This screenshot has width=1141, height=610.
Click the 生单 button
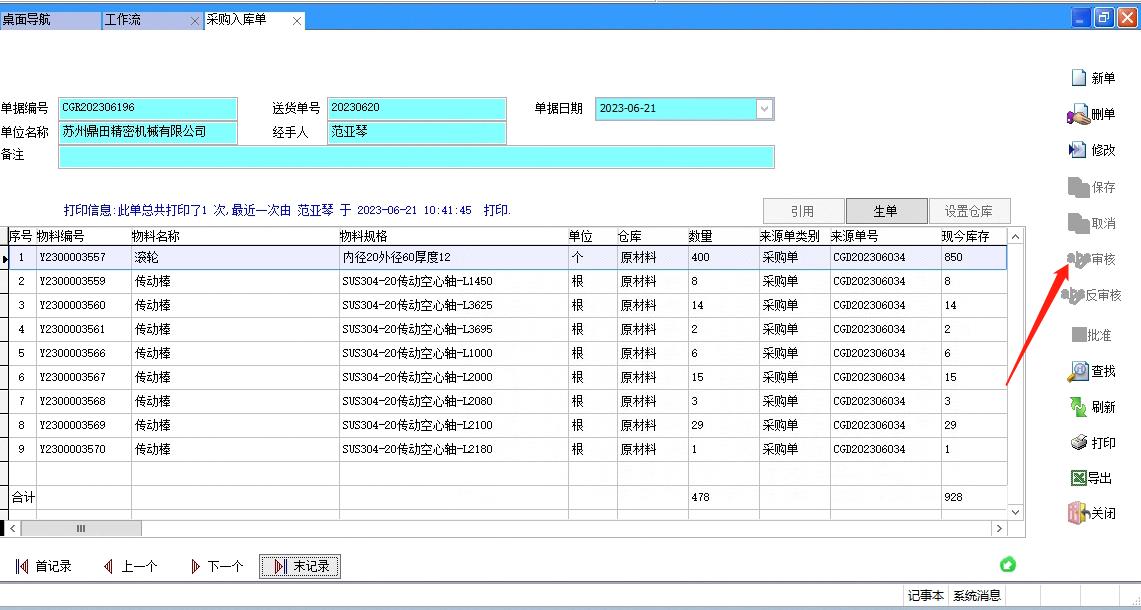tap(885, 211)
